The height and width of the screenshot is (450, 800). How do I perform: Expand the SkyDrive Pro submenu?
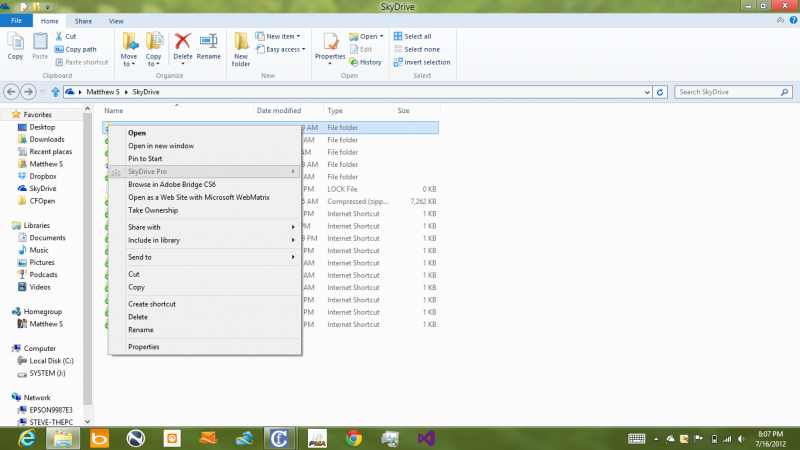[205, 171]
